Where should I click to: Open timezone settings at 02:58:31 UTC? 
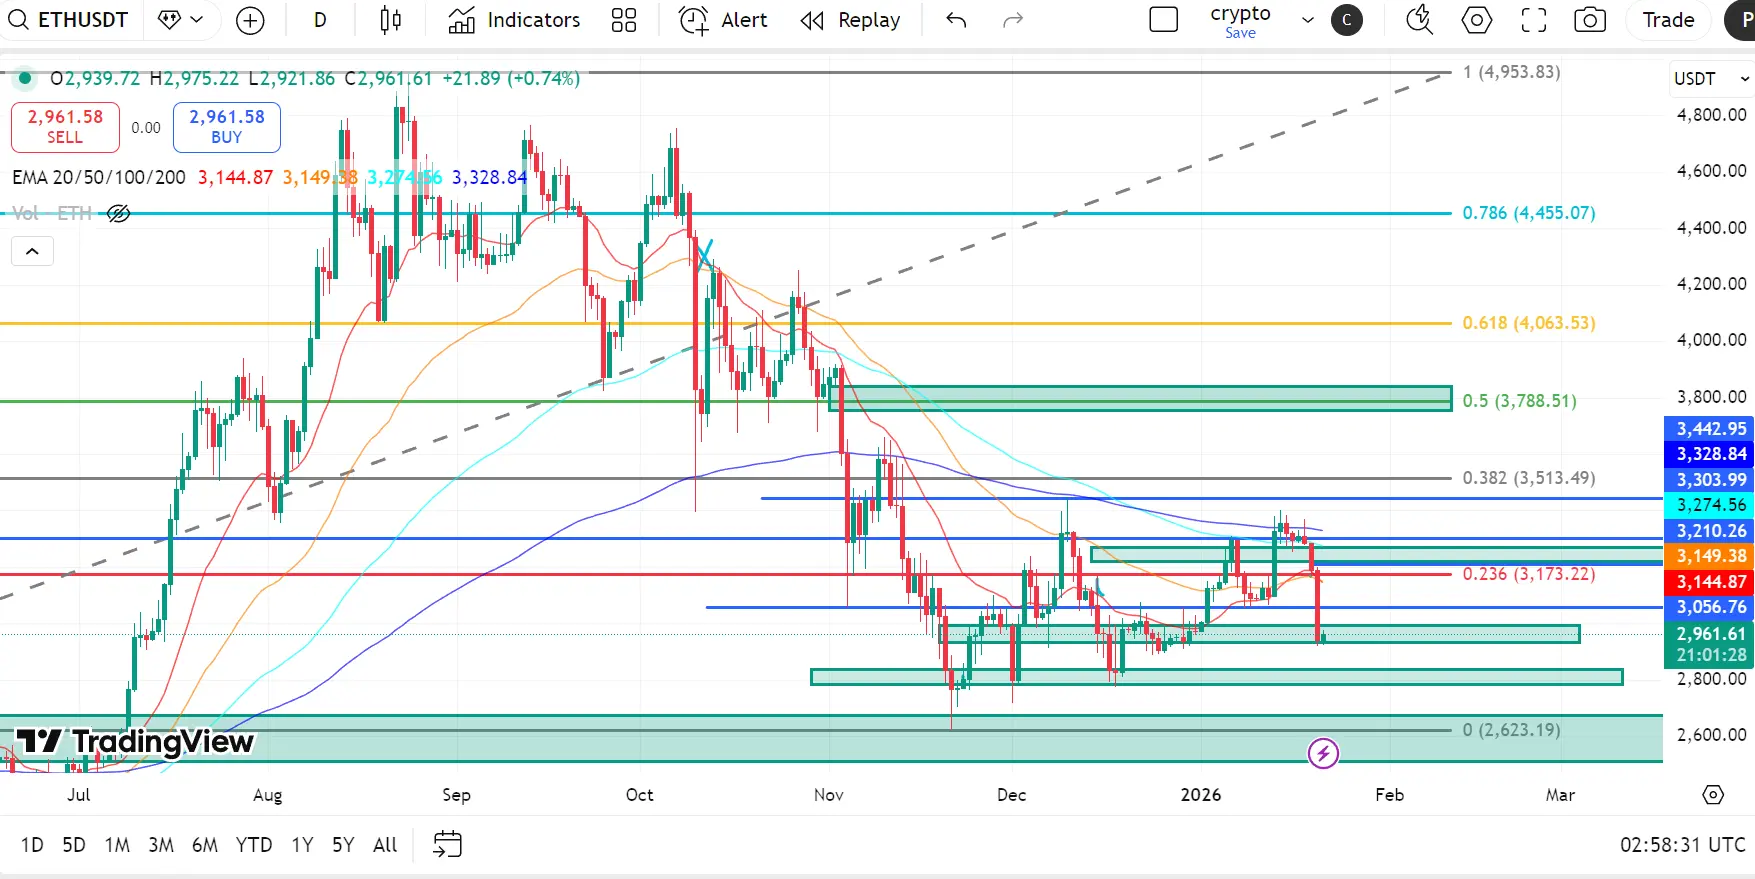click(x=1683, y=845)
